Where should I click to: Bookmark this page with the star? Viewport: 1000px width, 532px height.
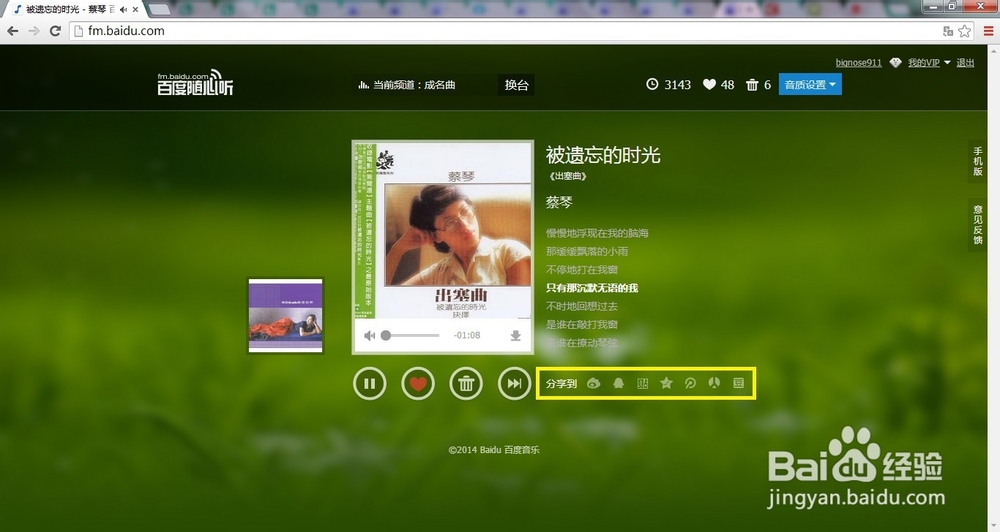tap(965, 31)
